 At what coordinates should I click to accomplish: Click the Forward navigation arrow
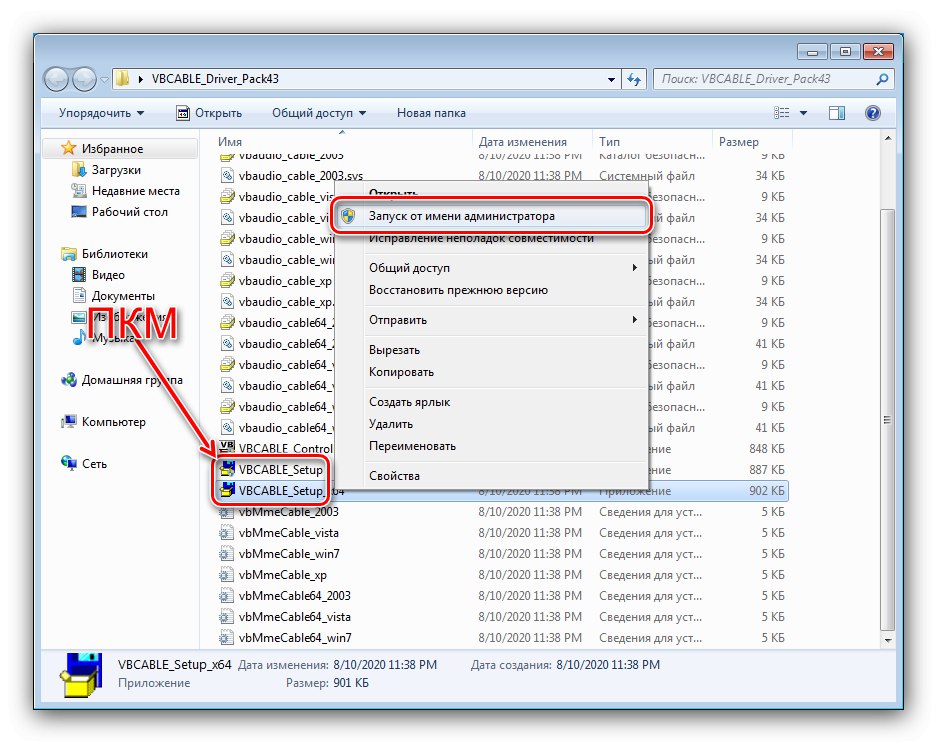[84, 79]
